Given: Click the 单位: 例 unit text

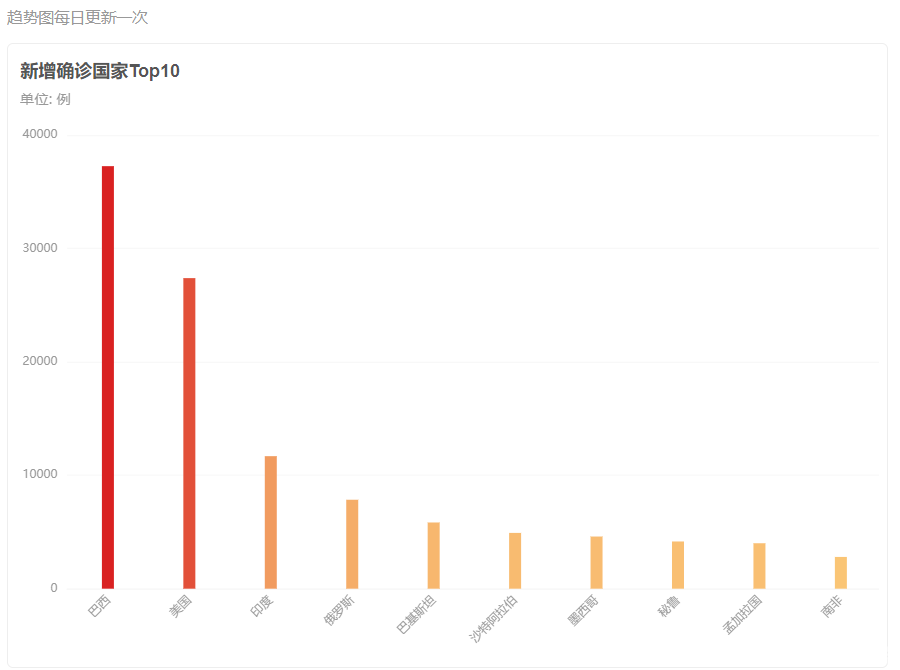Looking at the screenshot, I should click(x=45, y=99).
